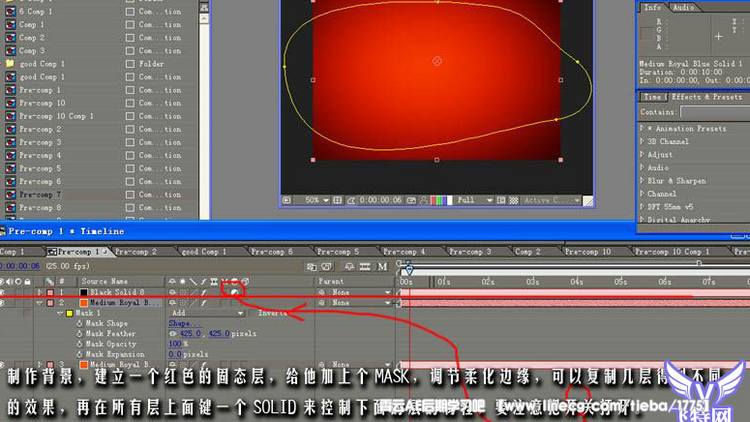Open the Active Camera view dropdown

point(551,200)
